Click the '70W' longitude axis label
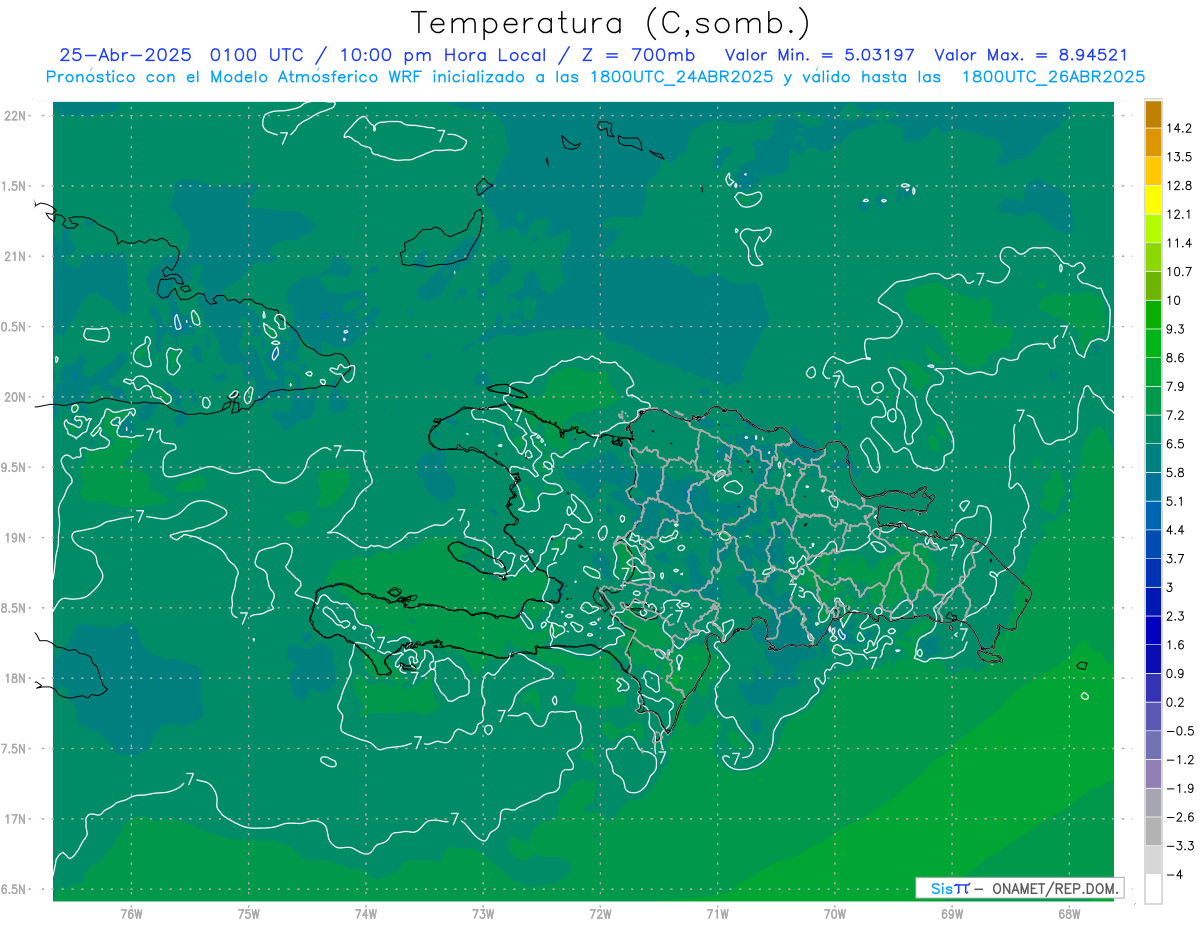 [835, 914]
